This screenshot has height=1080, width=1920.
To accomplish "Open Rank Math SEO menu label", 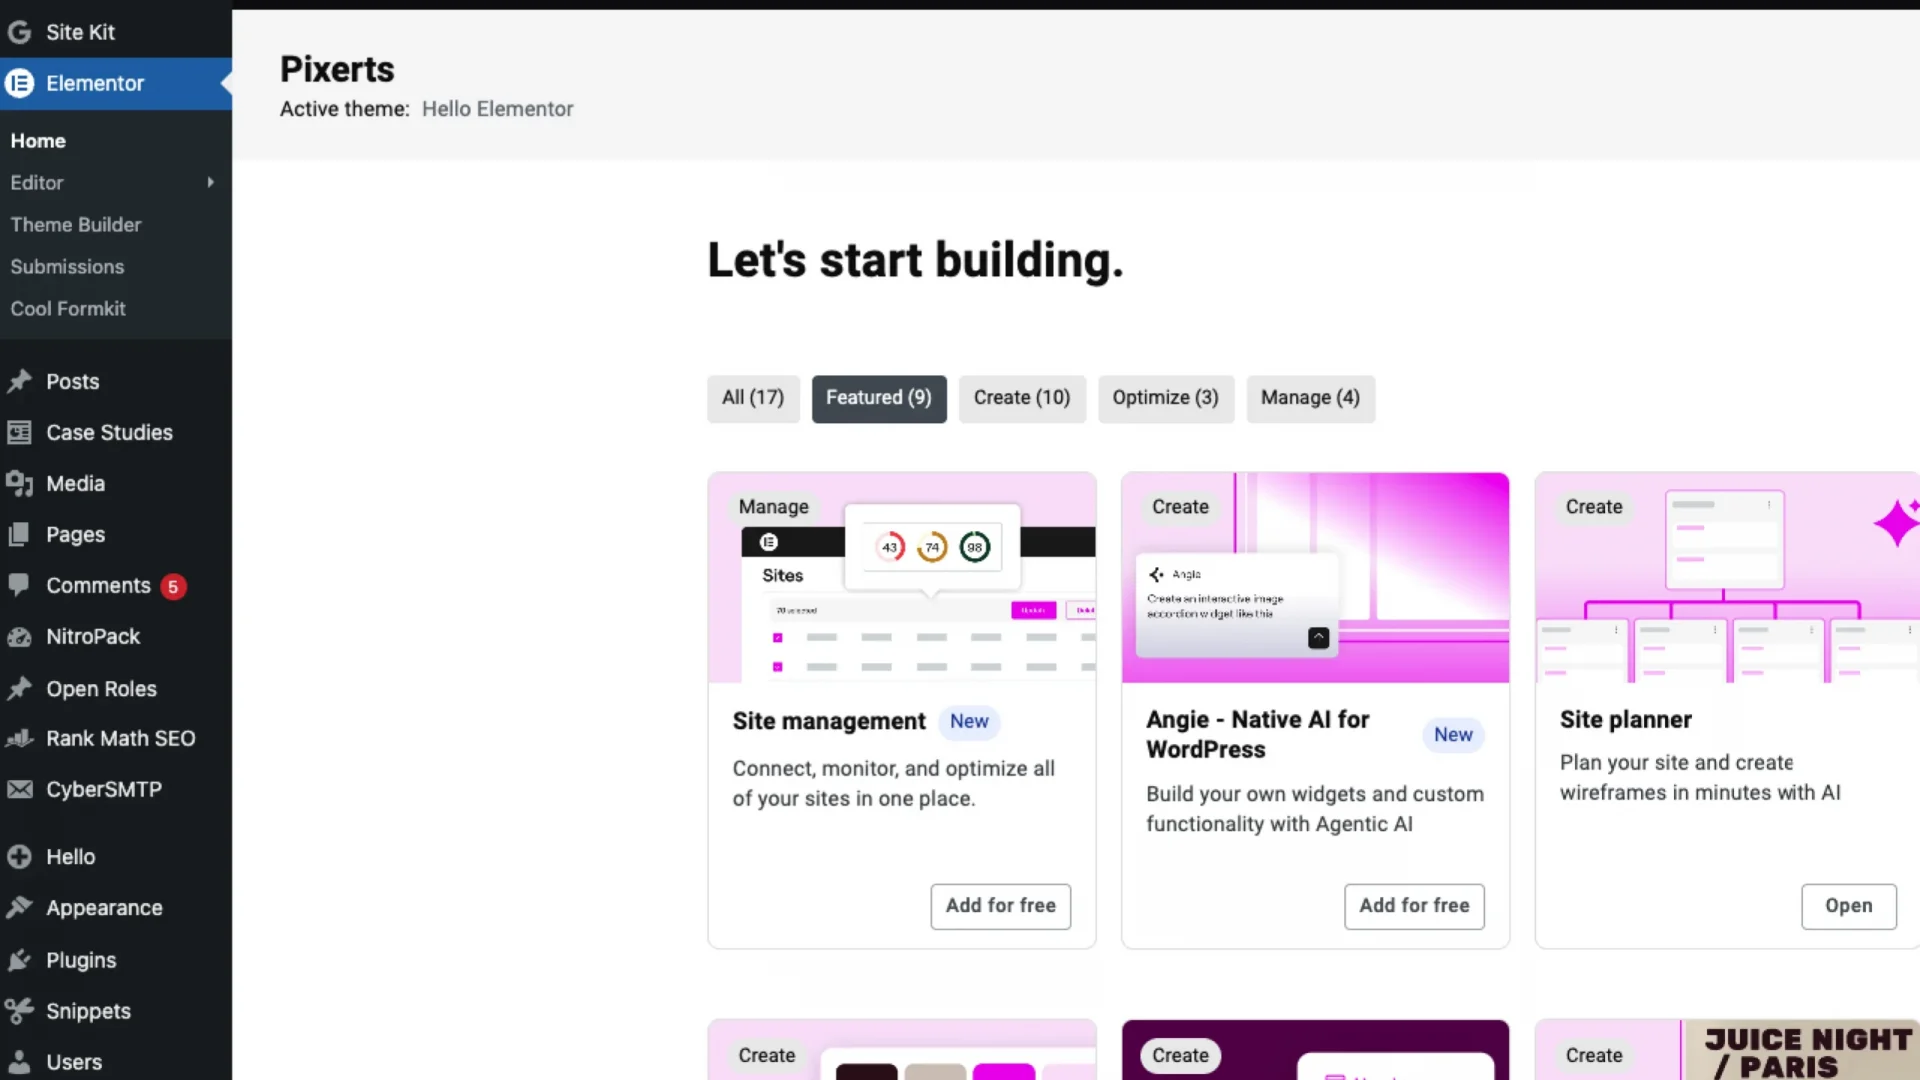I will click(x=121, y=738).
